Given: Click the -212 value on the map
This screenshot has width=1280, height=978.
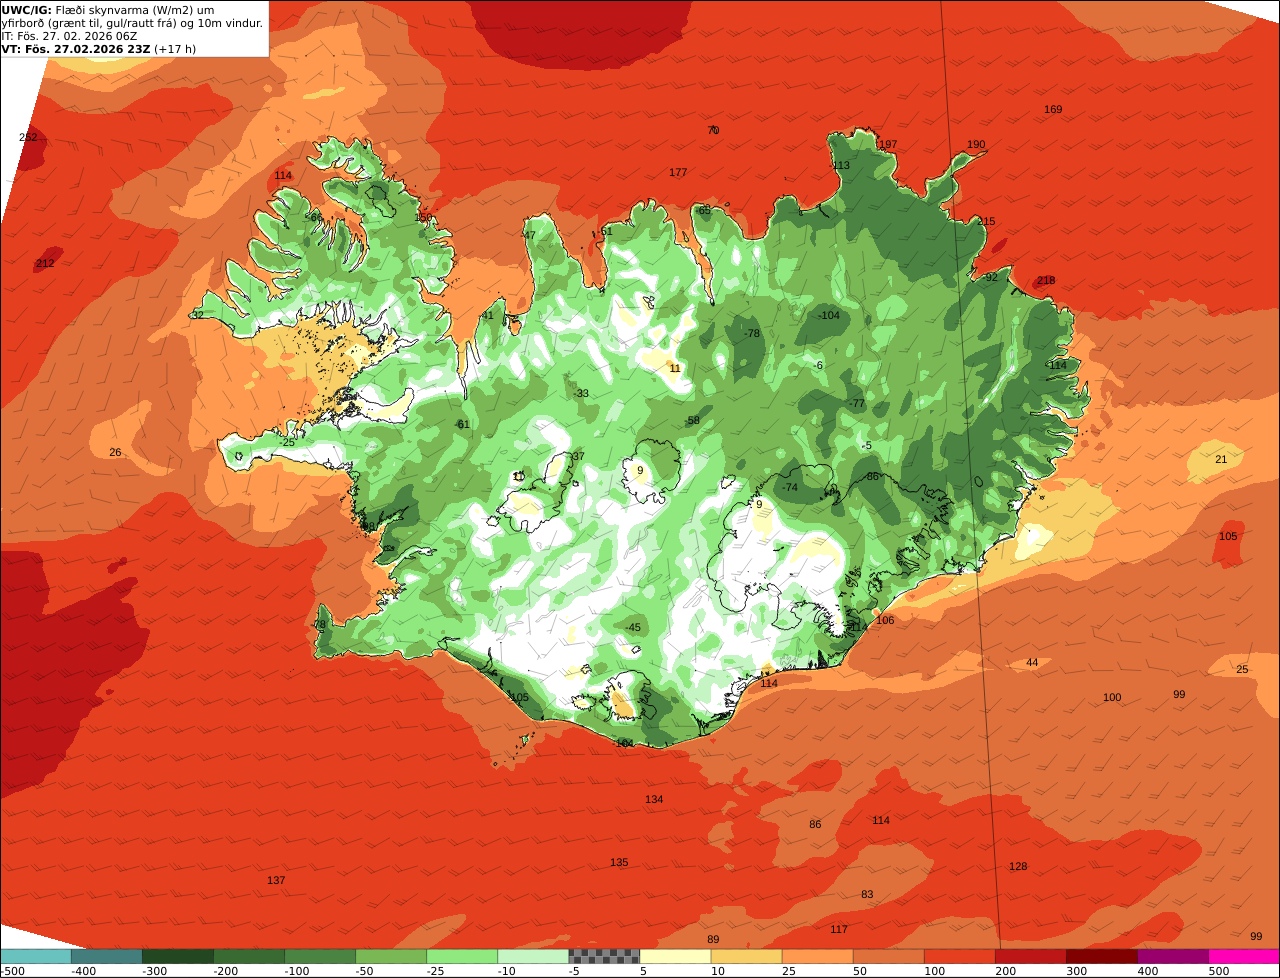Looking at the screenshot, I should coord(45,263).
